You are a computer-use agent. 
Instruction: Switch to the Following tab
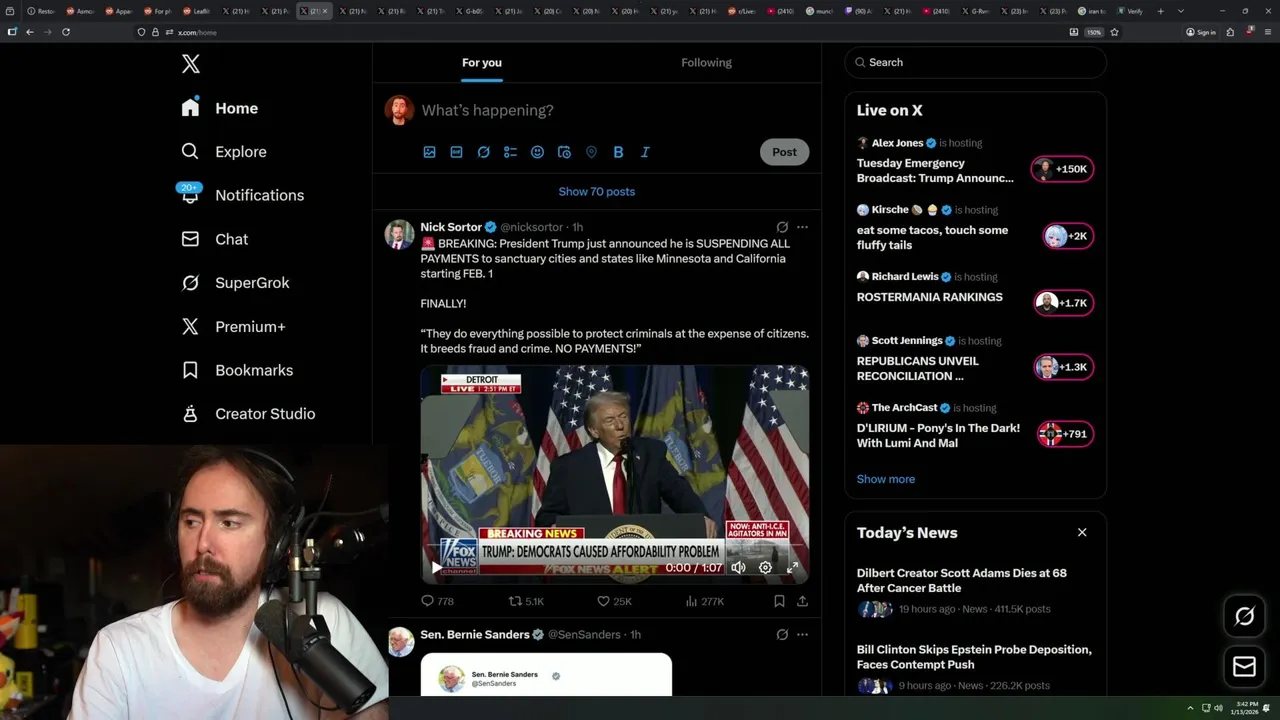[706, 62]
